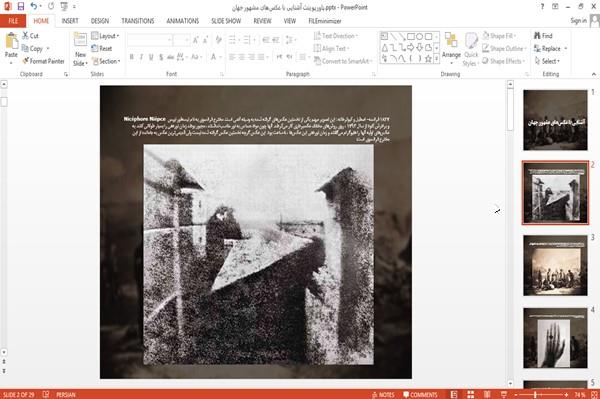Screen dimensions: 600x399
Task: Switch to the SLIDE SHOW tab
Action: coord(226,21)
